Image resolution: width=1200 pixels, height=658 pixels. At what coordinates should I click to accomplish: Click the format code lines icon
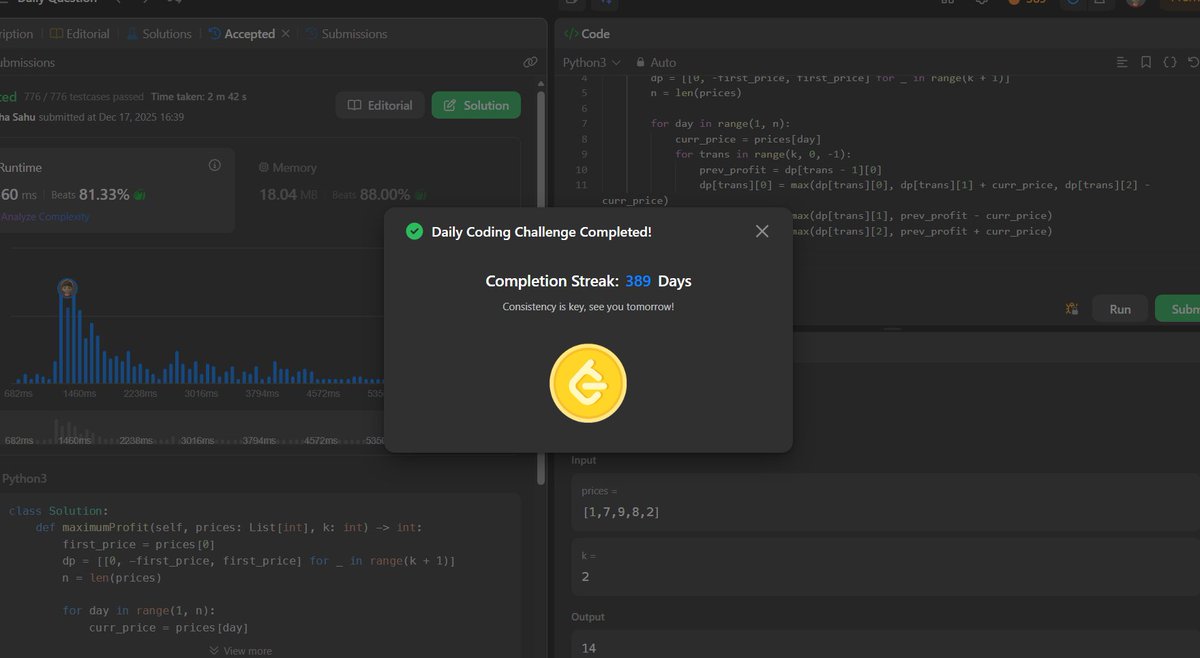1122,62
